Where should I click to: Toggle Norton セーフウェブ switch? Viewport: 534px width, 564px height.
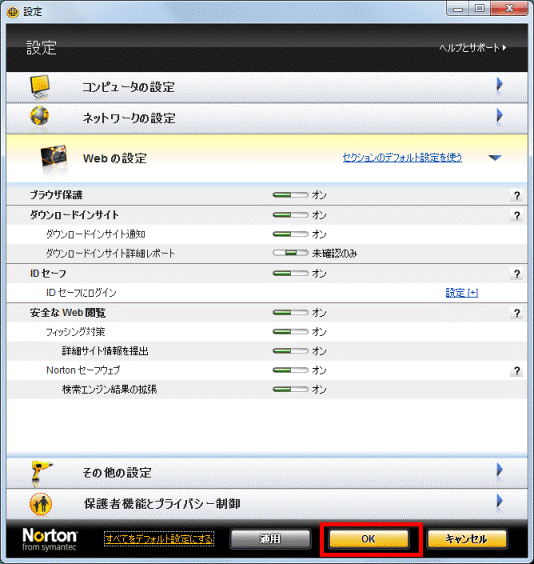pos(290,370)
